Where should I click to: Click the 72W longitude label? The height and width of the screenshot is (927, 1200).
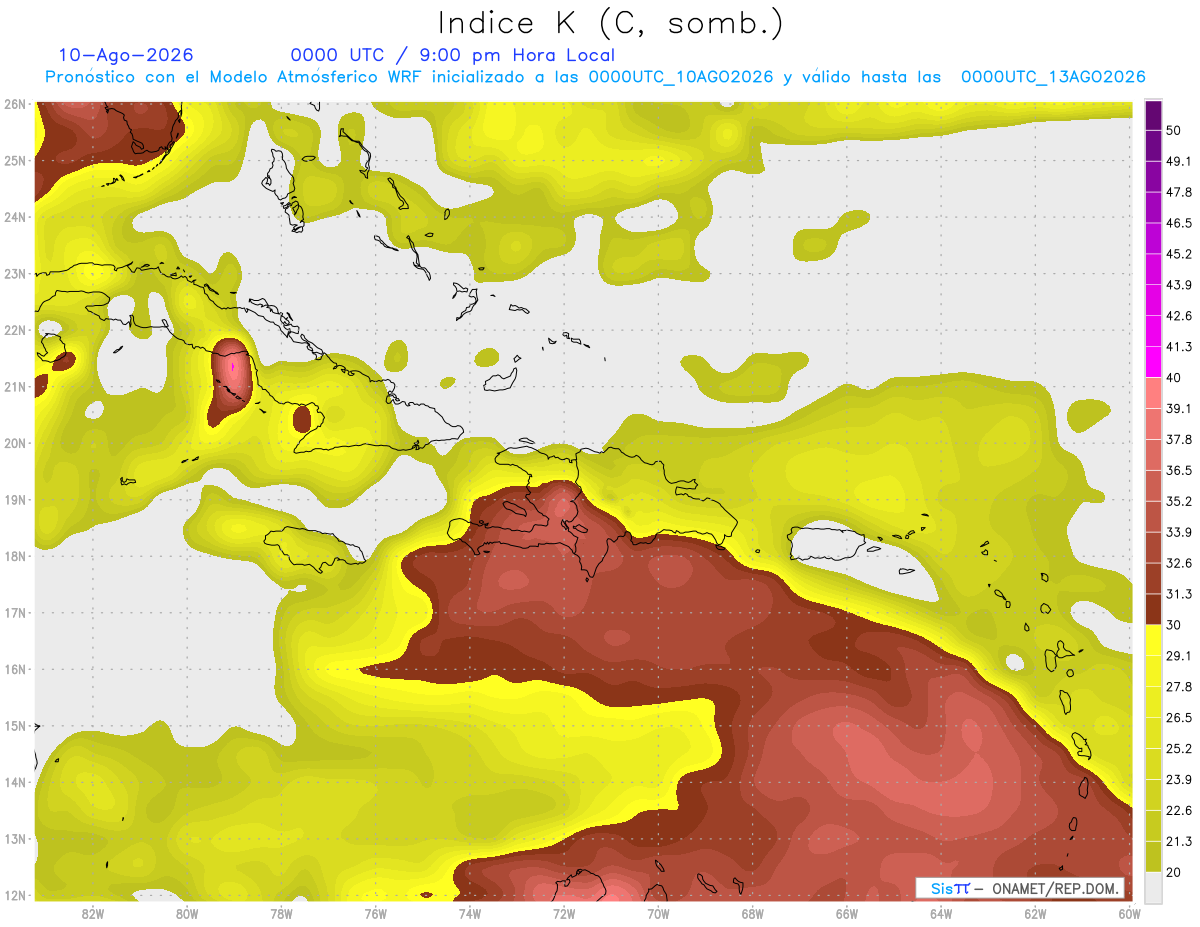[x=564, y=914]
